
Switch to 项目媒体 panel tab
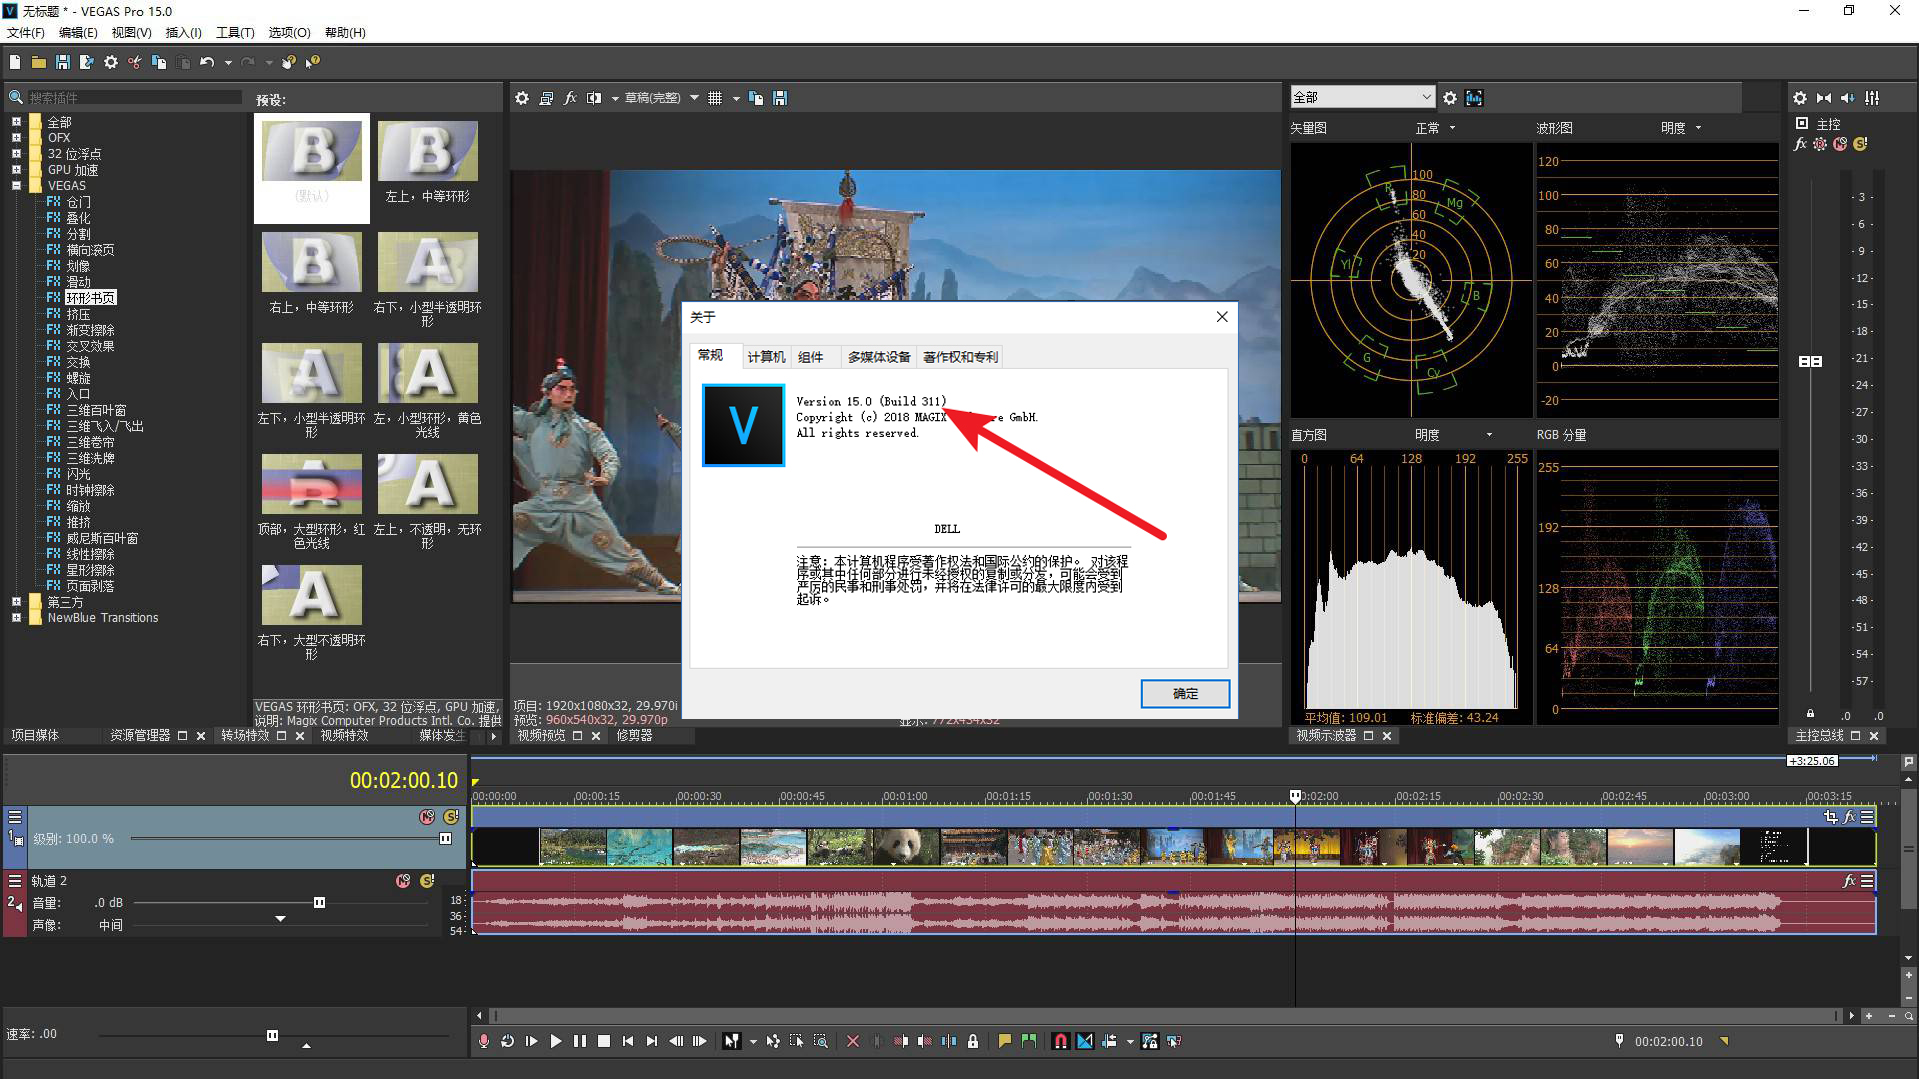click(35, 735)
